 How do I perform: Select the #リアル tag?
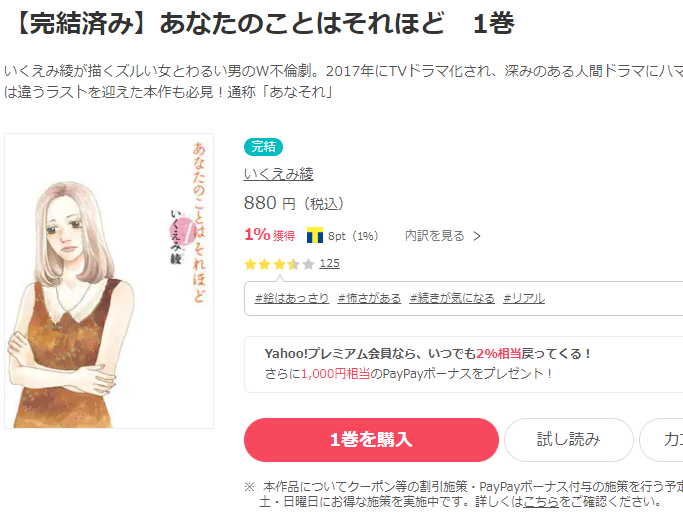click(x=524, y=298)
